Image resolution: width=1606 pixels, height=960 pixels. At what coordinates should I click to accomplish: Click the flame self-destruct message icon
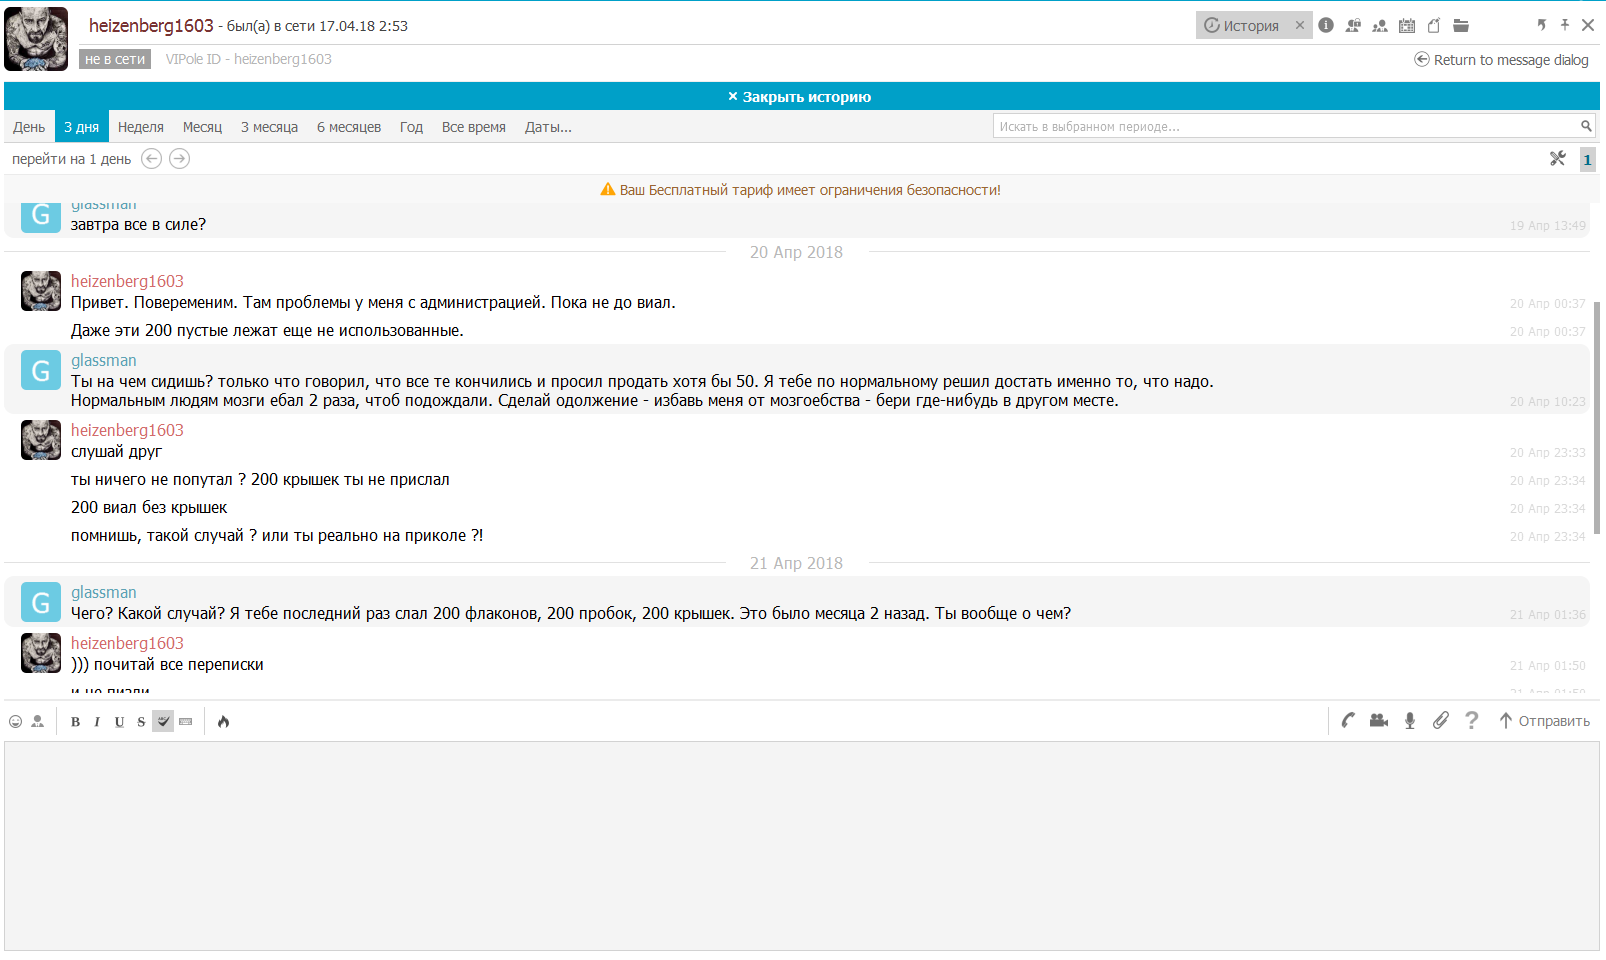point(223,722)
